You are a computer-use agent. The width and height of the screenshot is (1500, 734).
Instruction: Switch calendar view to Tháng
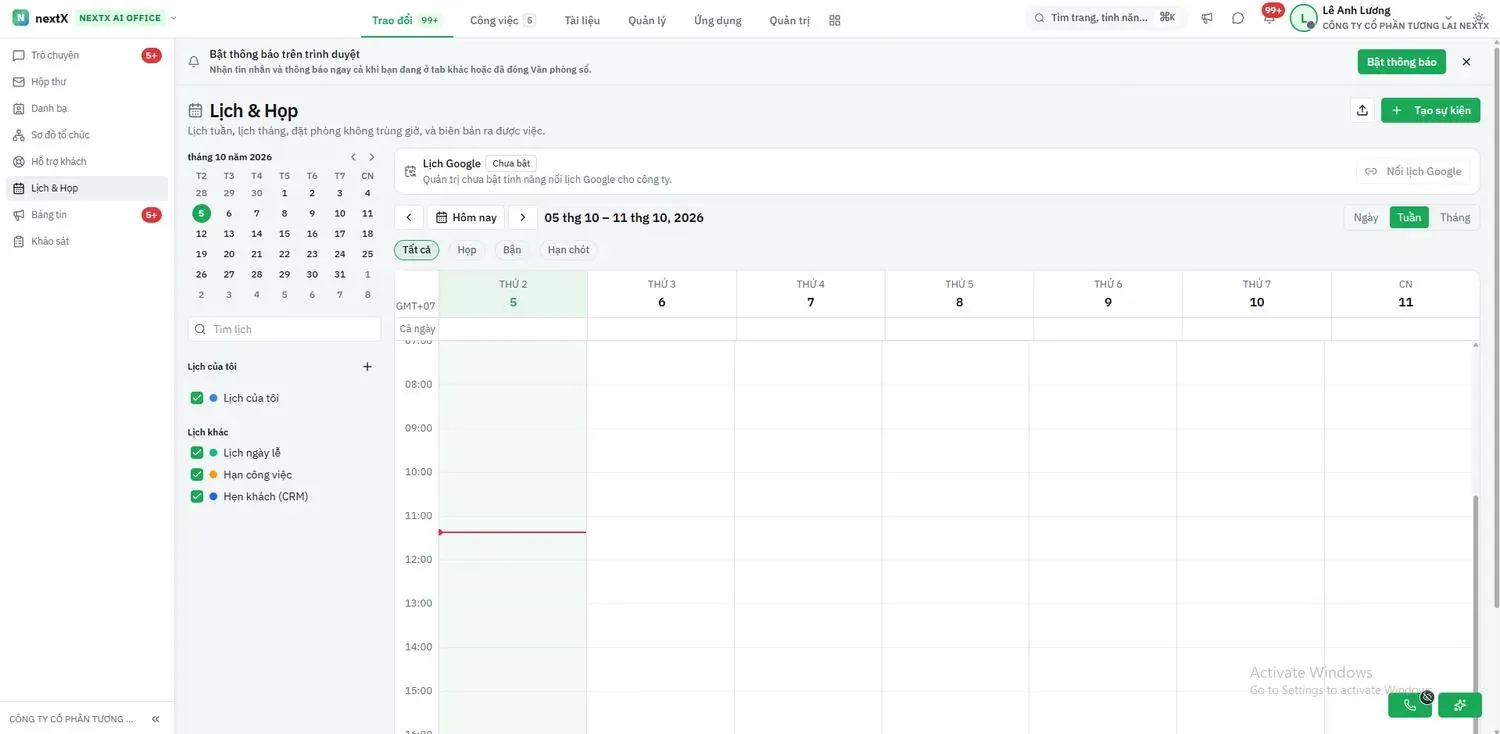1455,218
